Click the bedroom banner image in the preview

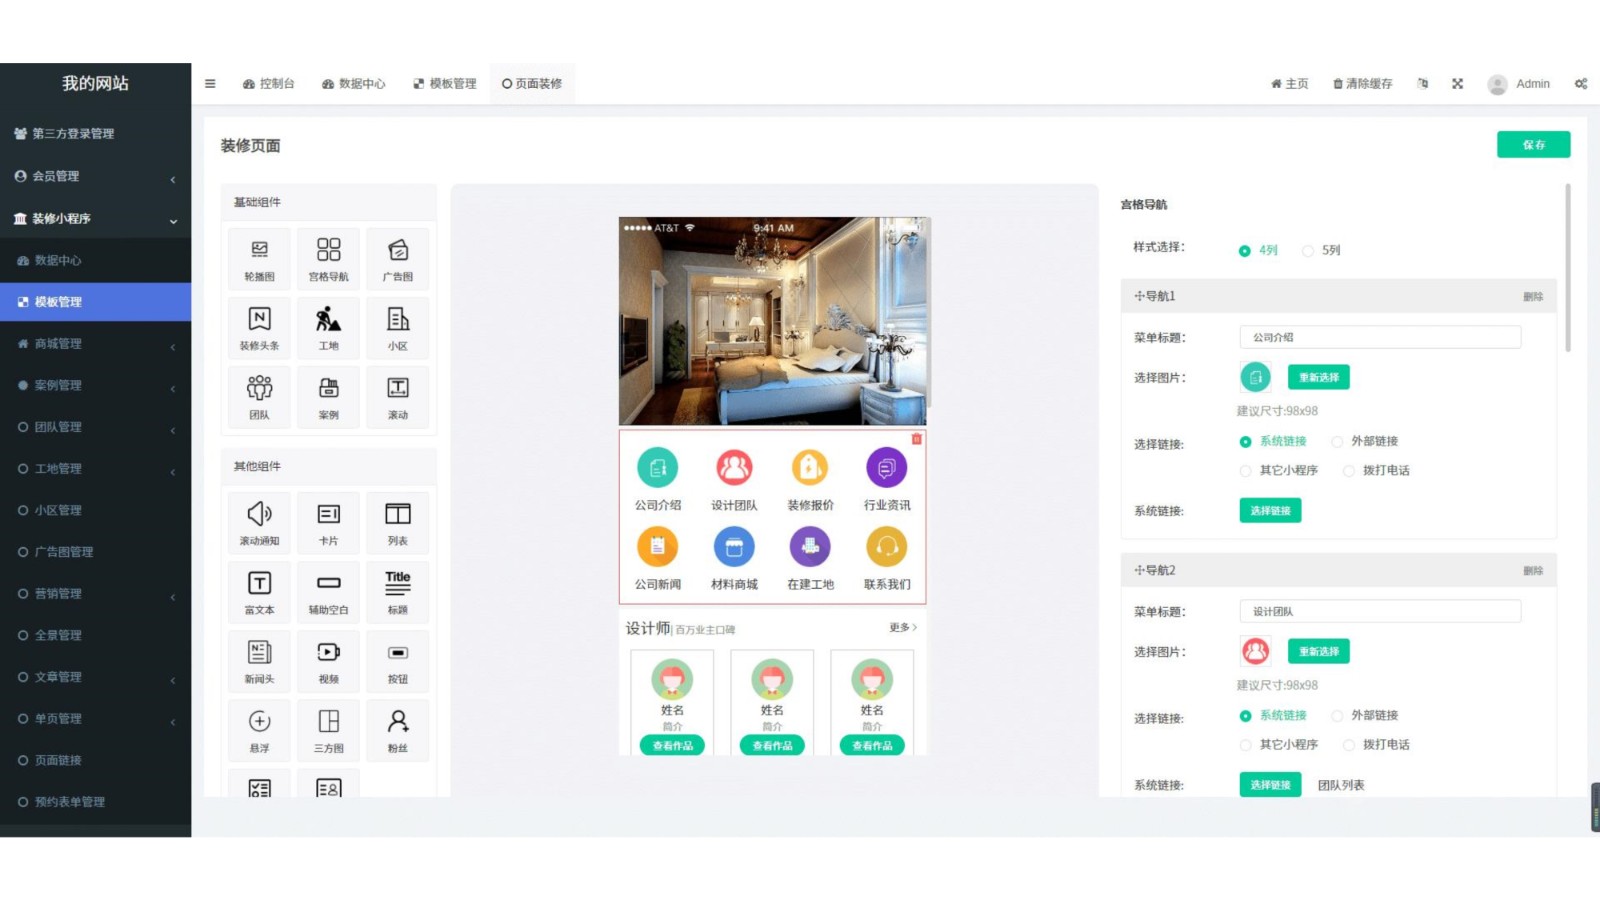click(x=773, y=322)
